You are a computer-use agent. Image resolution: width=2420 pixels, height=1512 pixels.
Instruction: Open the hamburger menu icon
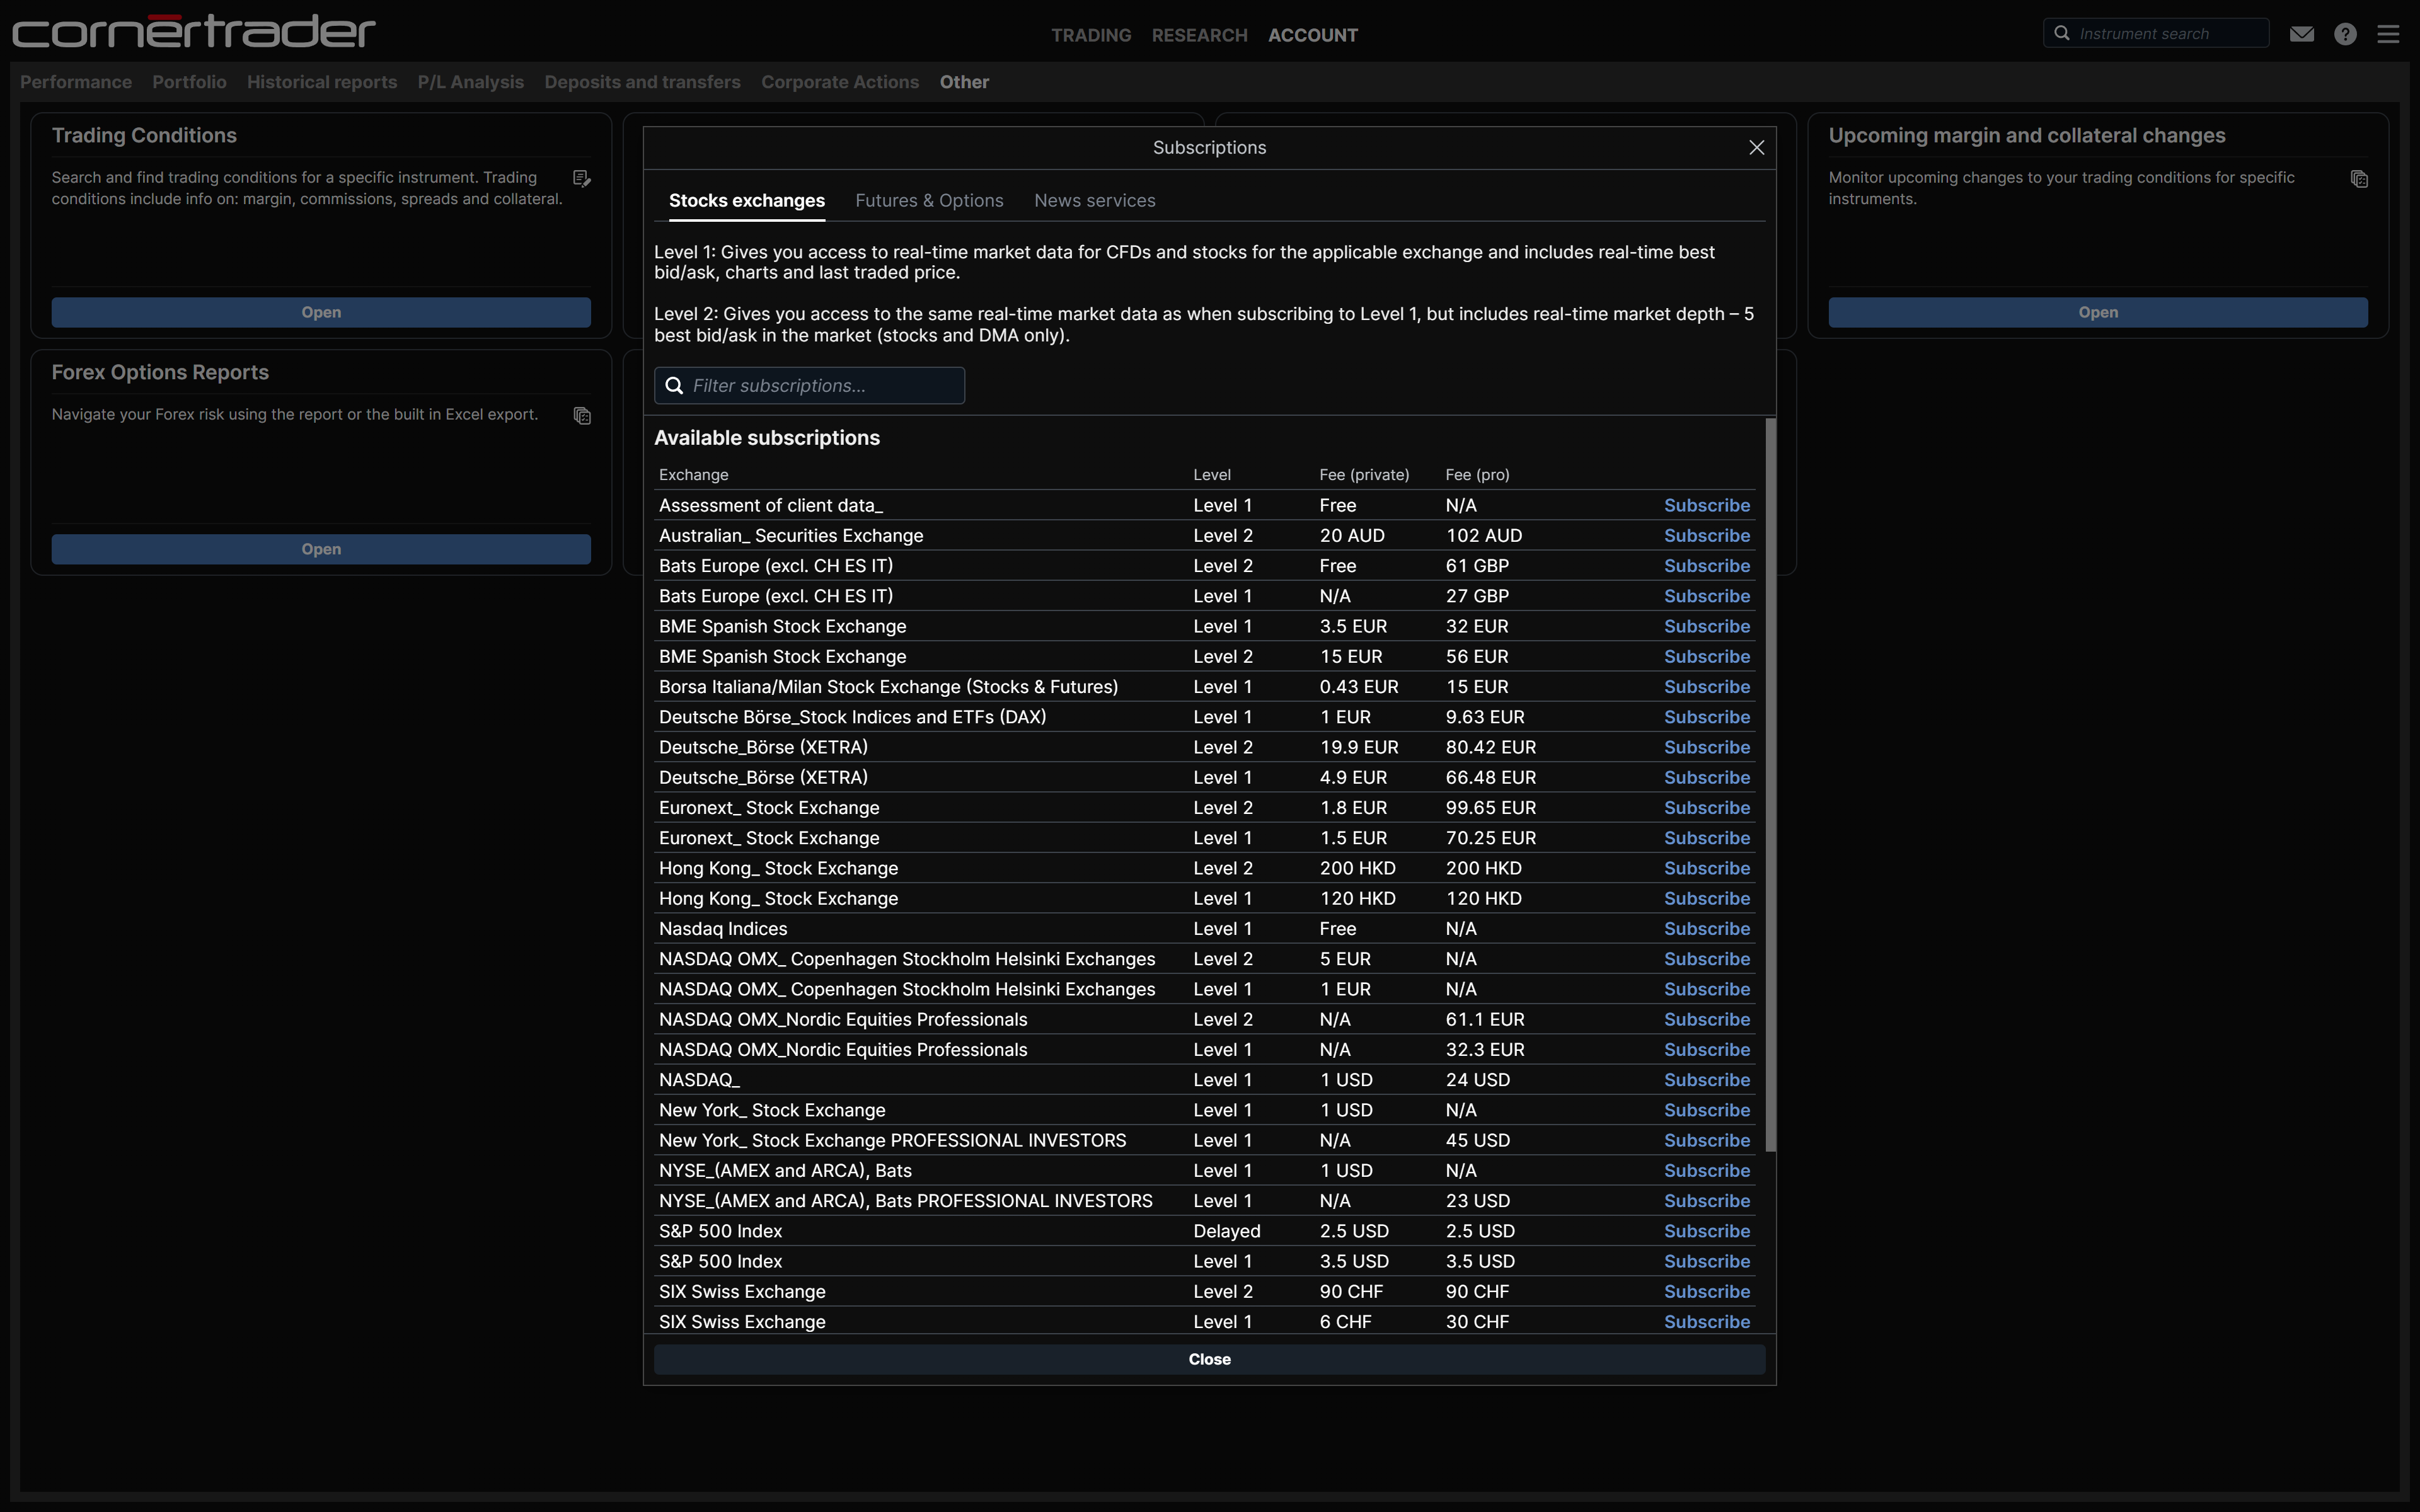2388,34
